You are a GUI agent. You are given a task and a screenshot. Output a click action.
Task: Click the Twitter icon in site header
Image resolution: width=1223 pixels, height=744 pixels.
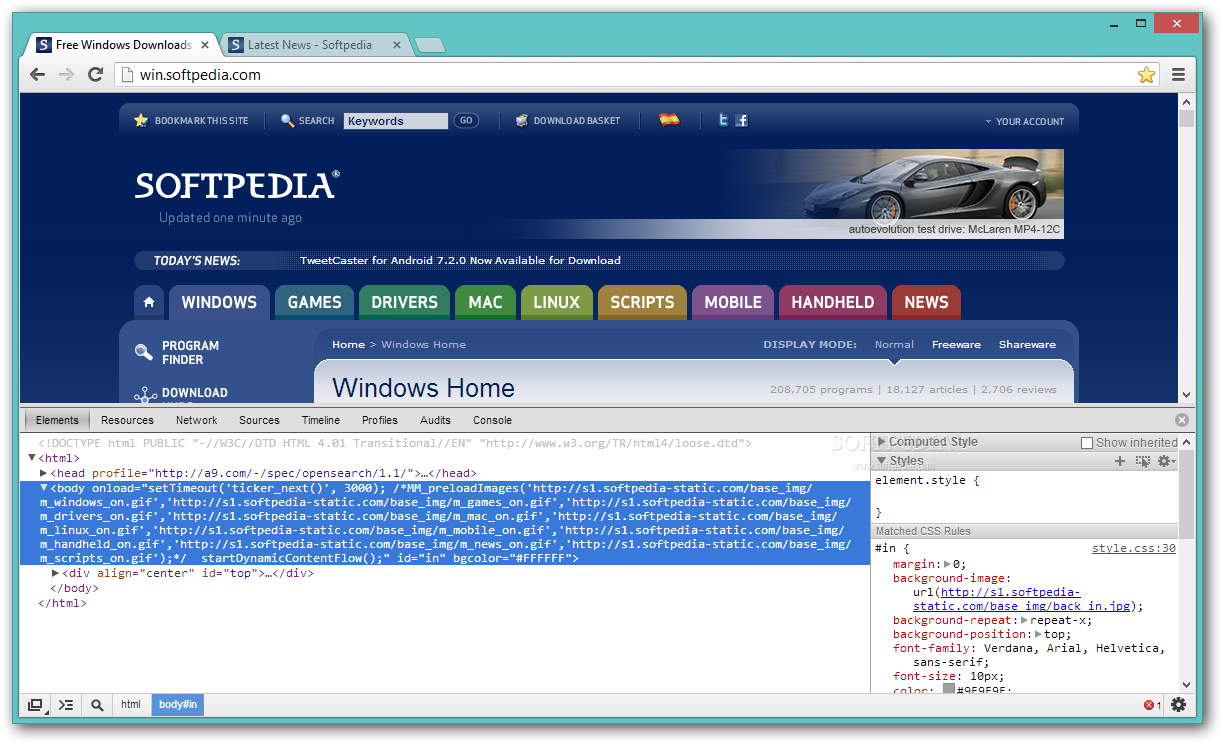coord(723,120)
